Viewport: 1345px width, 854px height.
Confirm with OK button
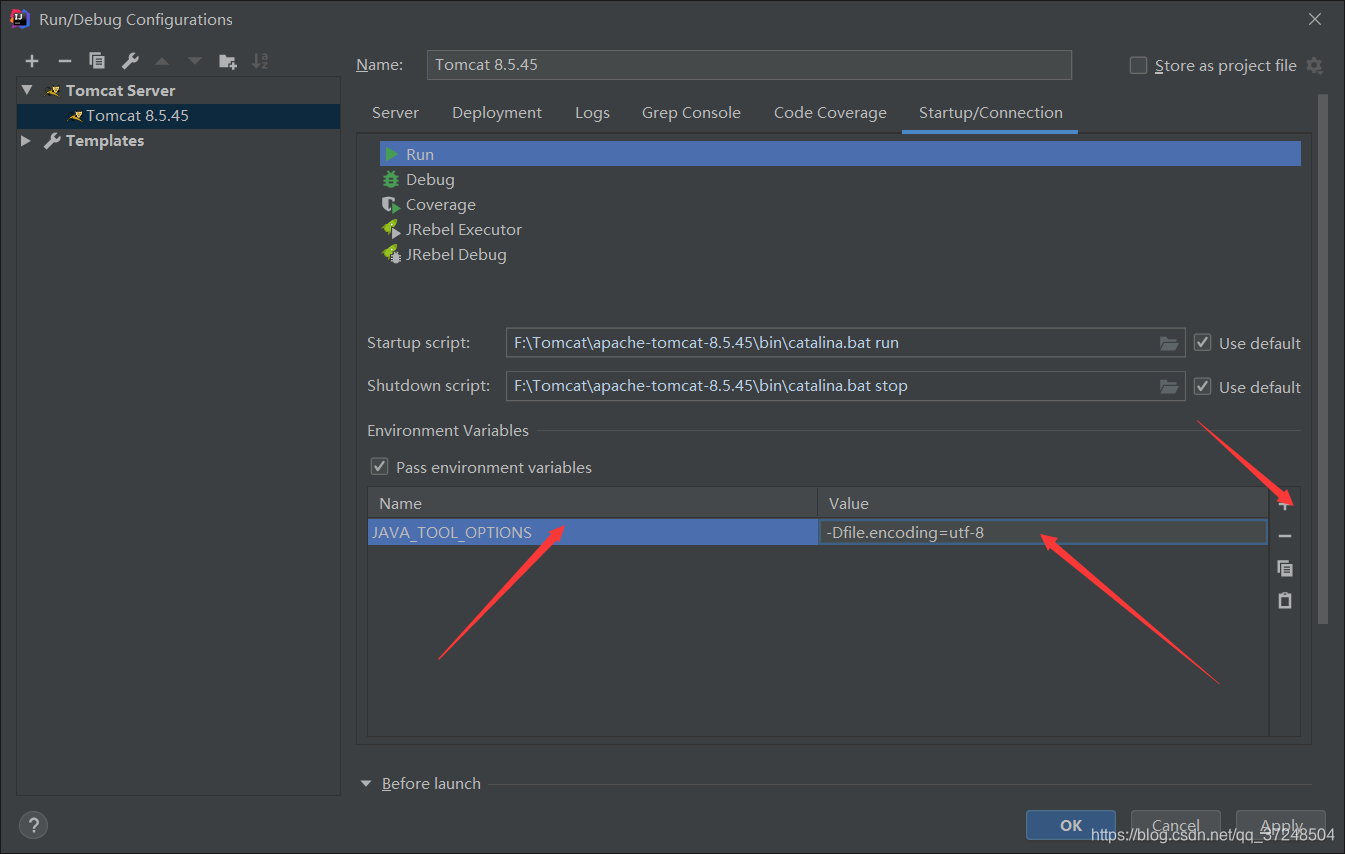(1071, 825)
